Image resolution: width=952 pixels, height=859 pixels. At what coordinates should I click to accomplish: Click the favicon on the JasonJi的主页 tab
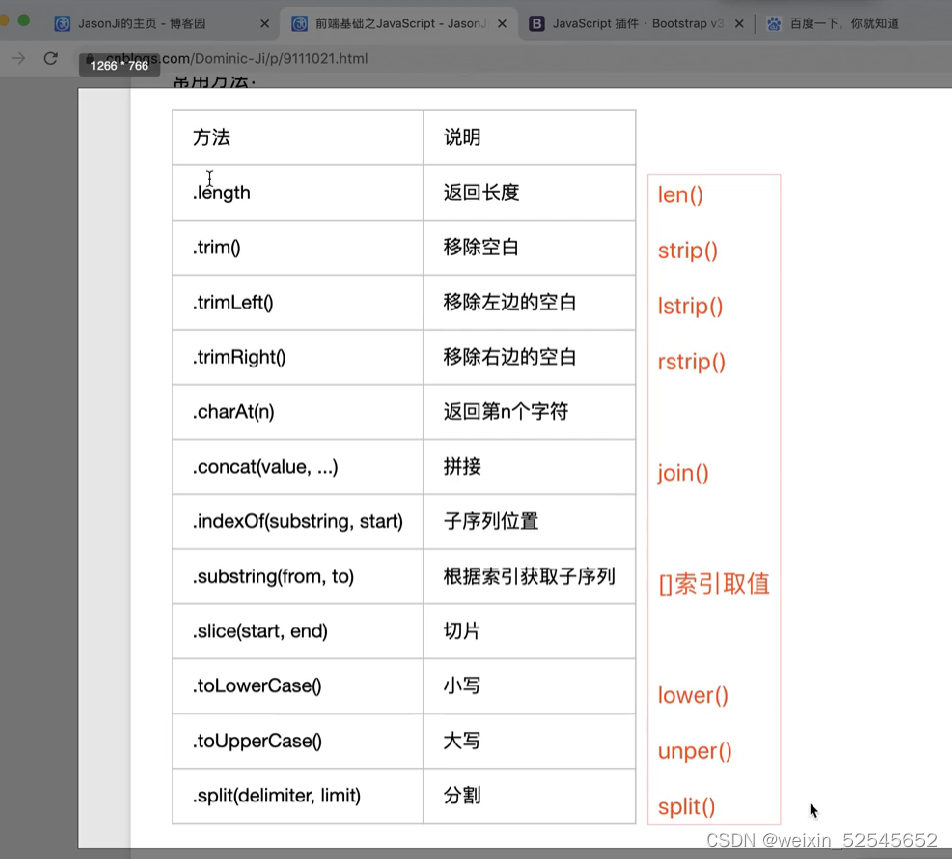click(62, 23)
